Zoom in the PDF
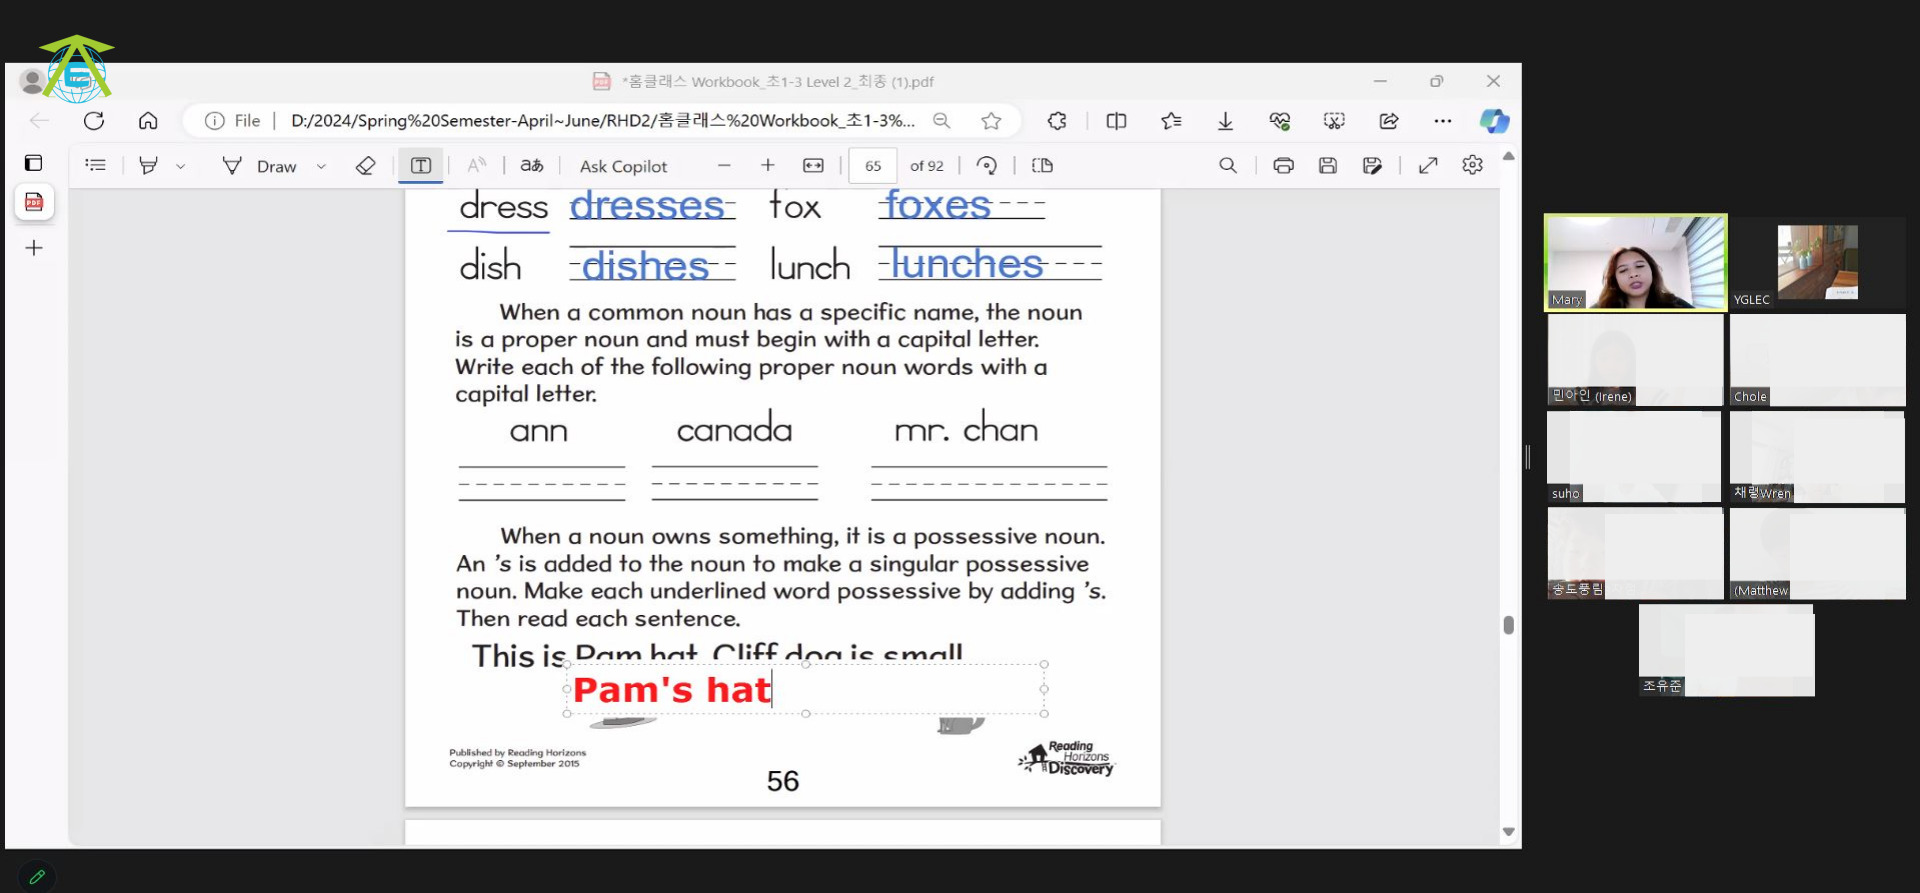 [768, 165]
